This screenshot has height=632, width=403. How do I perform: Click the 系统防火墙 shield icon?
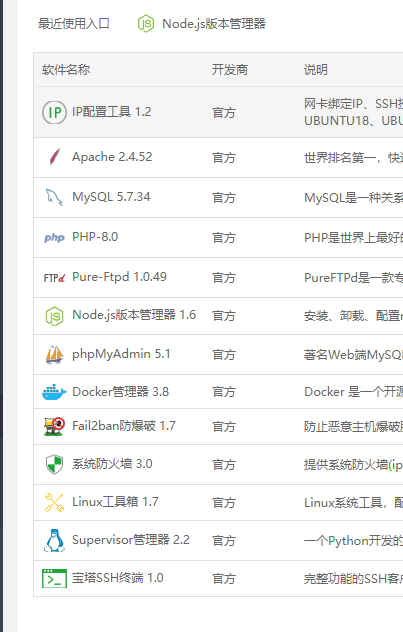54,464
